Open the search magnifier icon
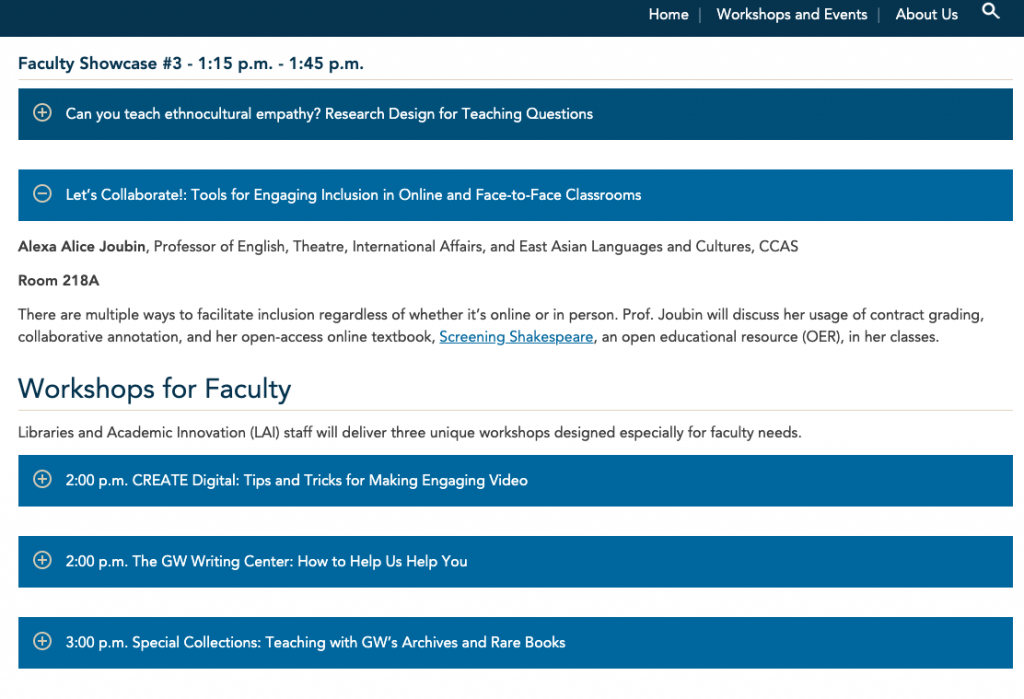 point(991,12)
